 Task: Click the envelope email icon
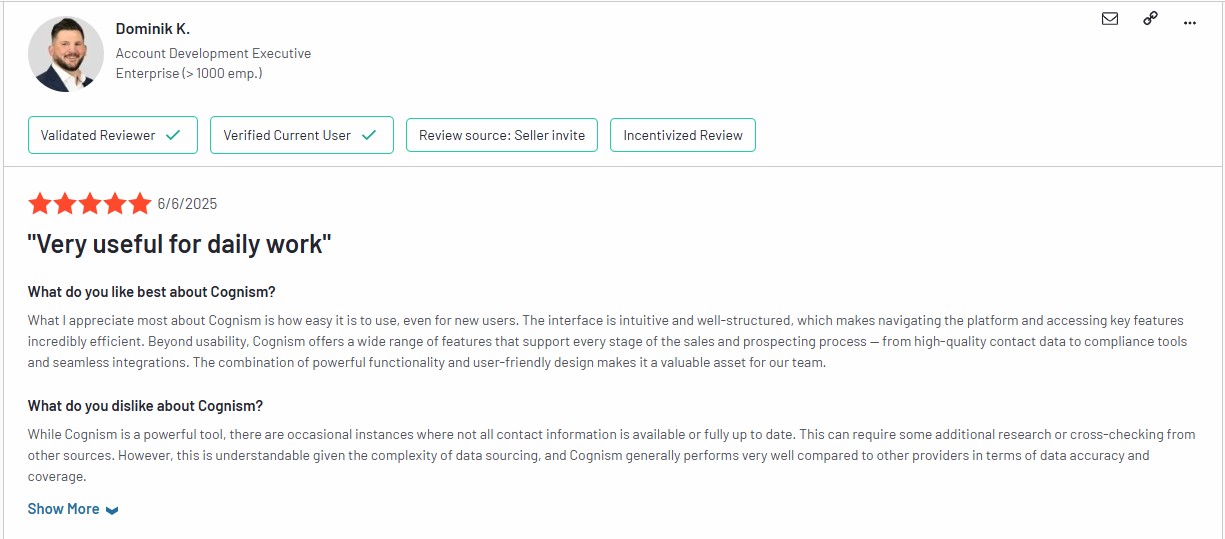[x=1110, y=18]
